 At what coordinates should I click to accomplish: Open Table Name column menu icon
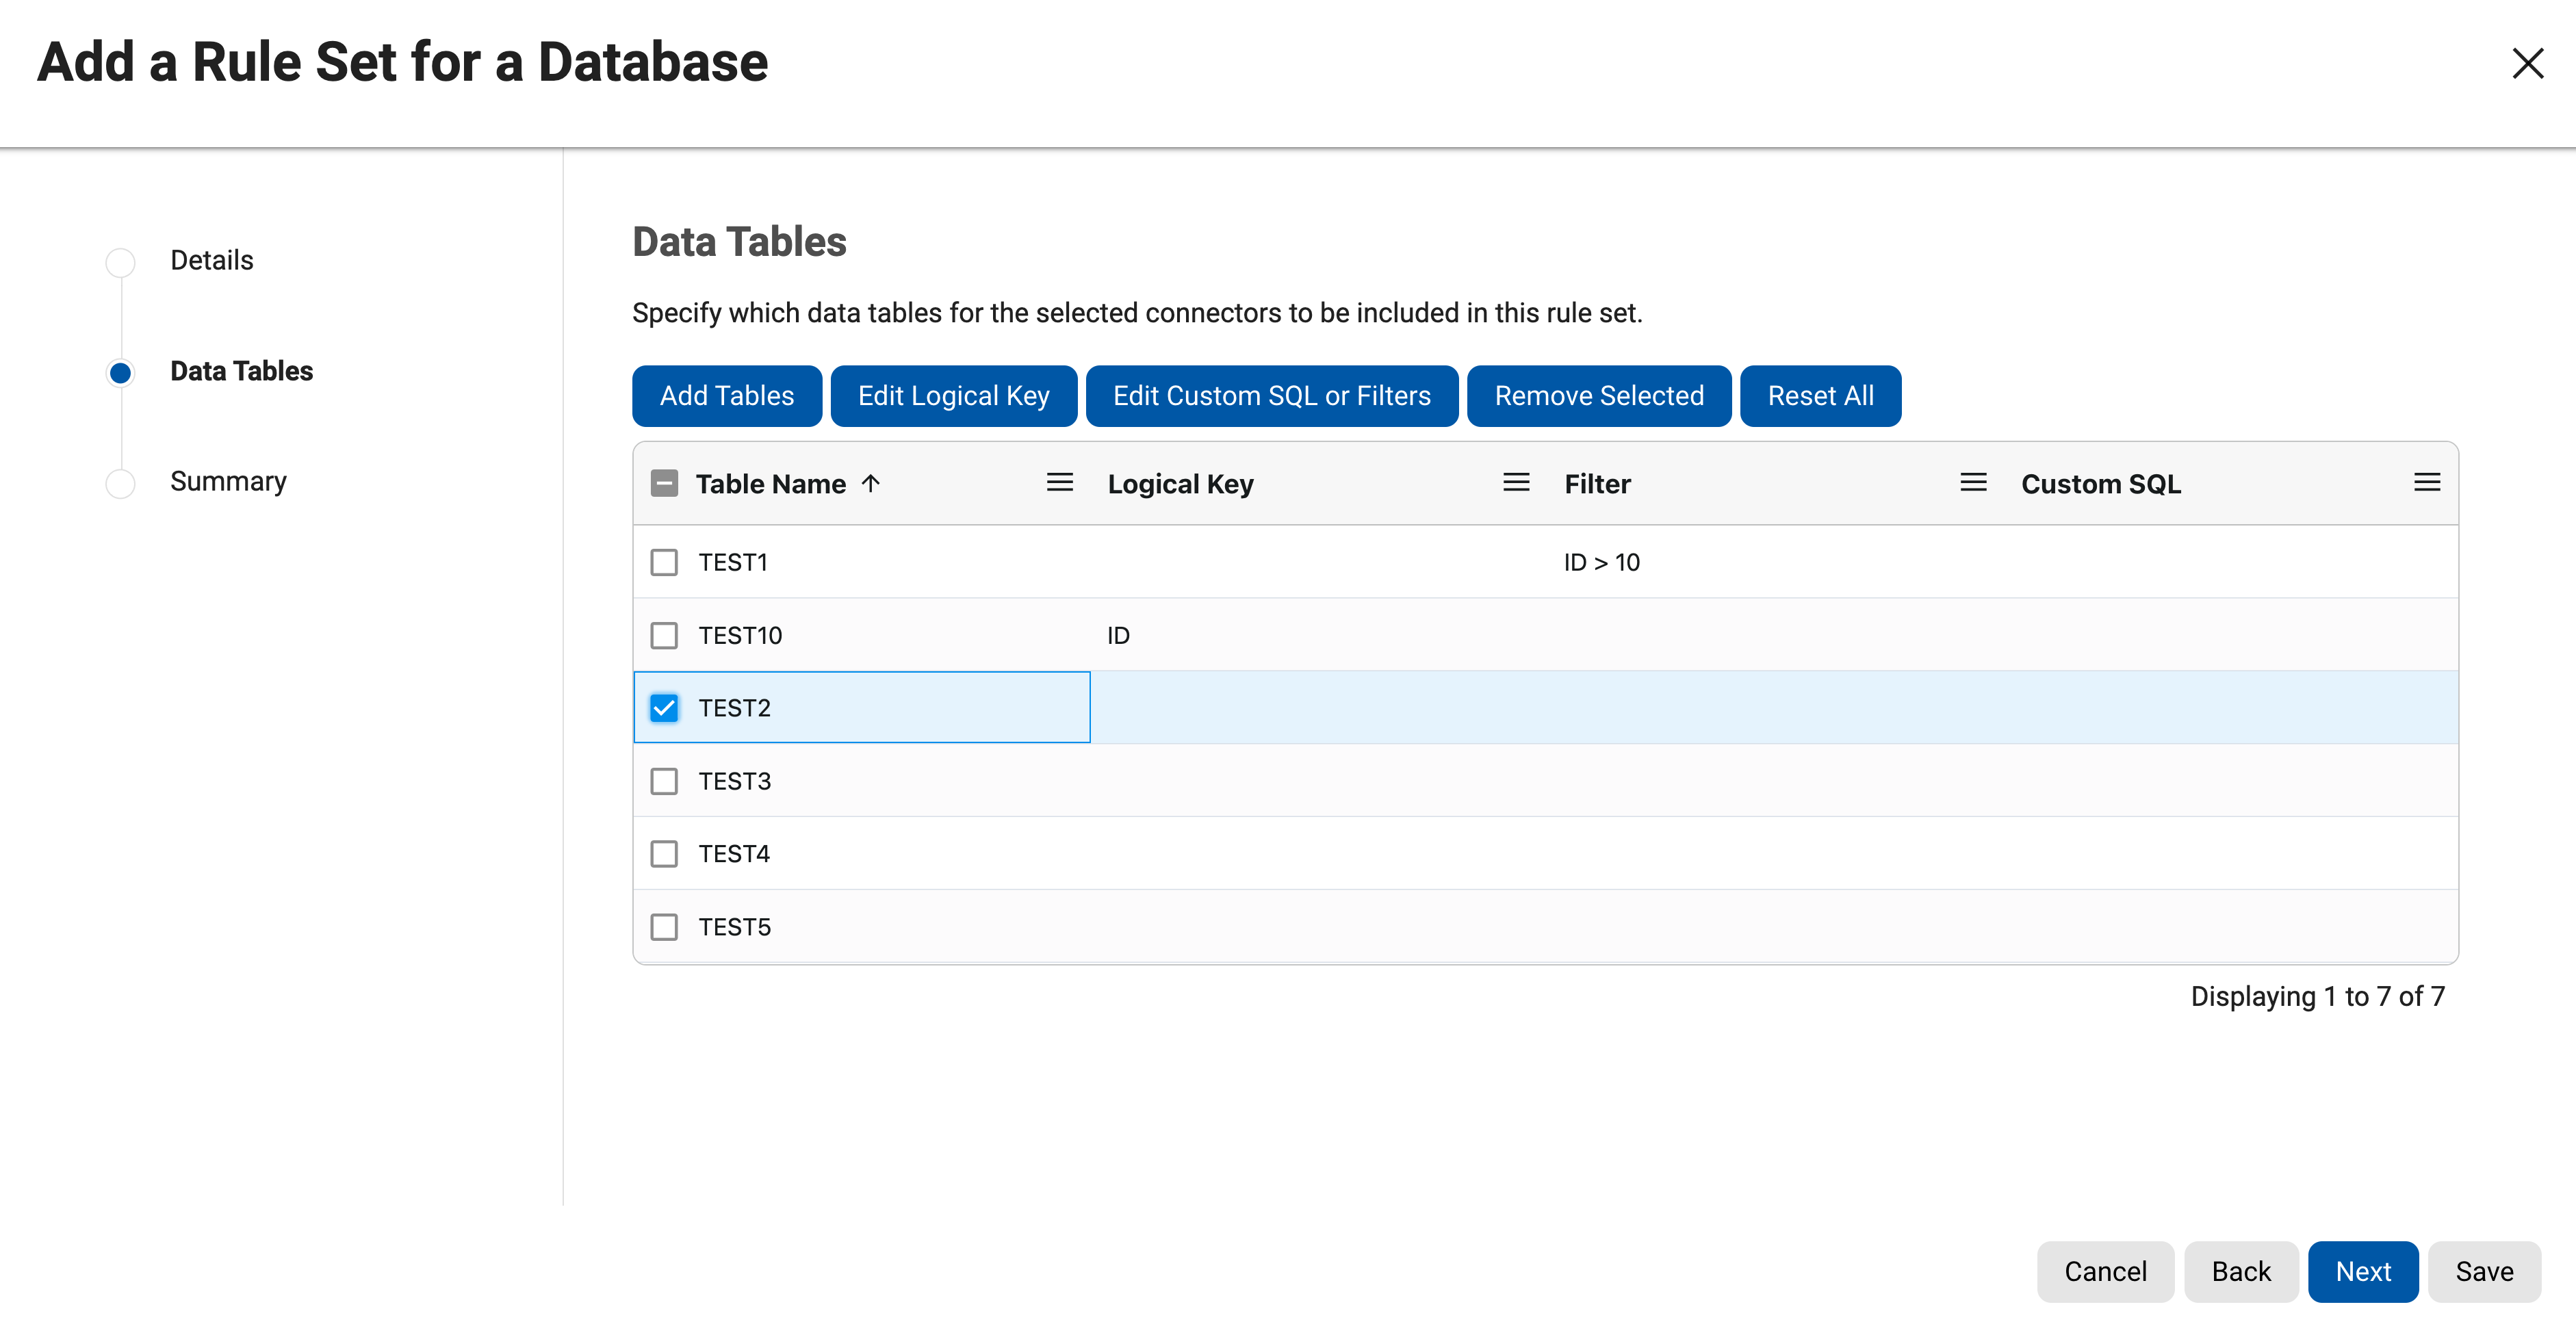tap(1059, 483)
